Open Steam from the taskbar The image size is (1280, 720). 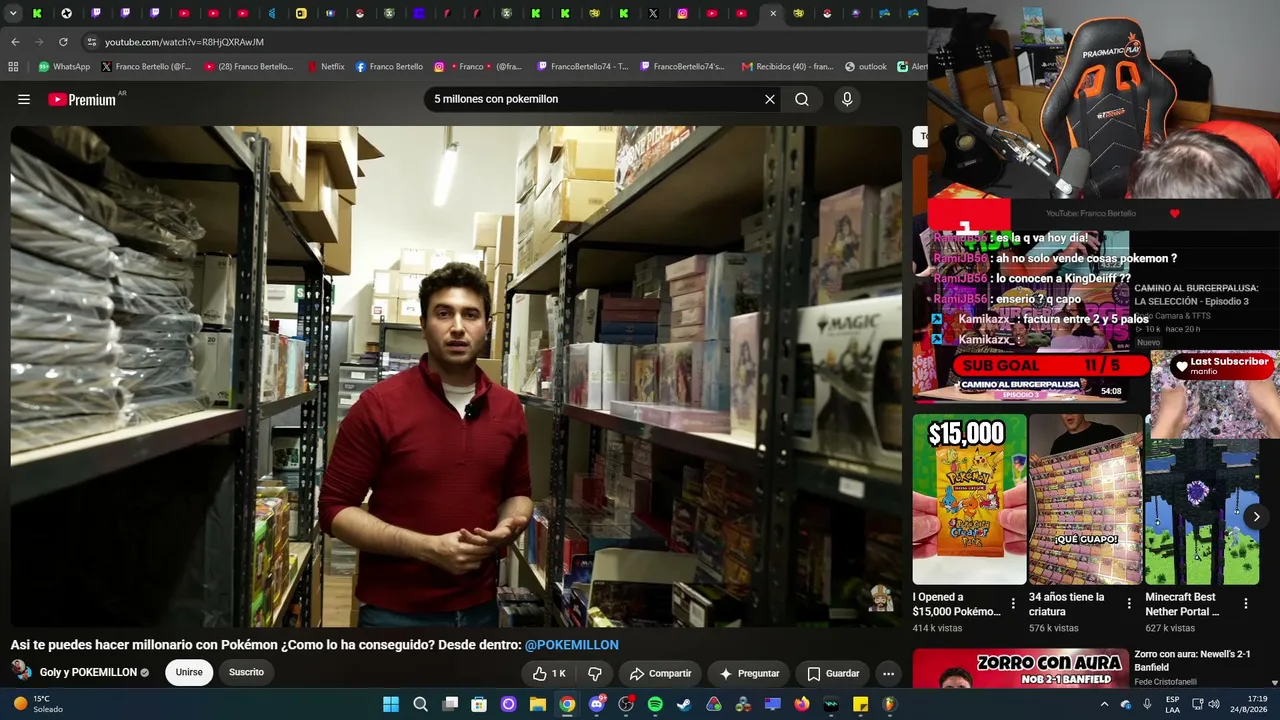(684, 704)
